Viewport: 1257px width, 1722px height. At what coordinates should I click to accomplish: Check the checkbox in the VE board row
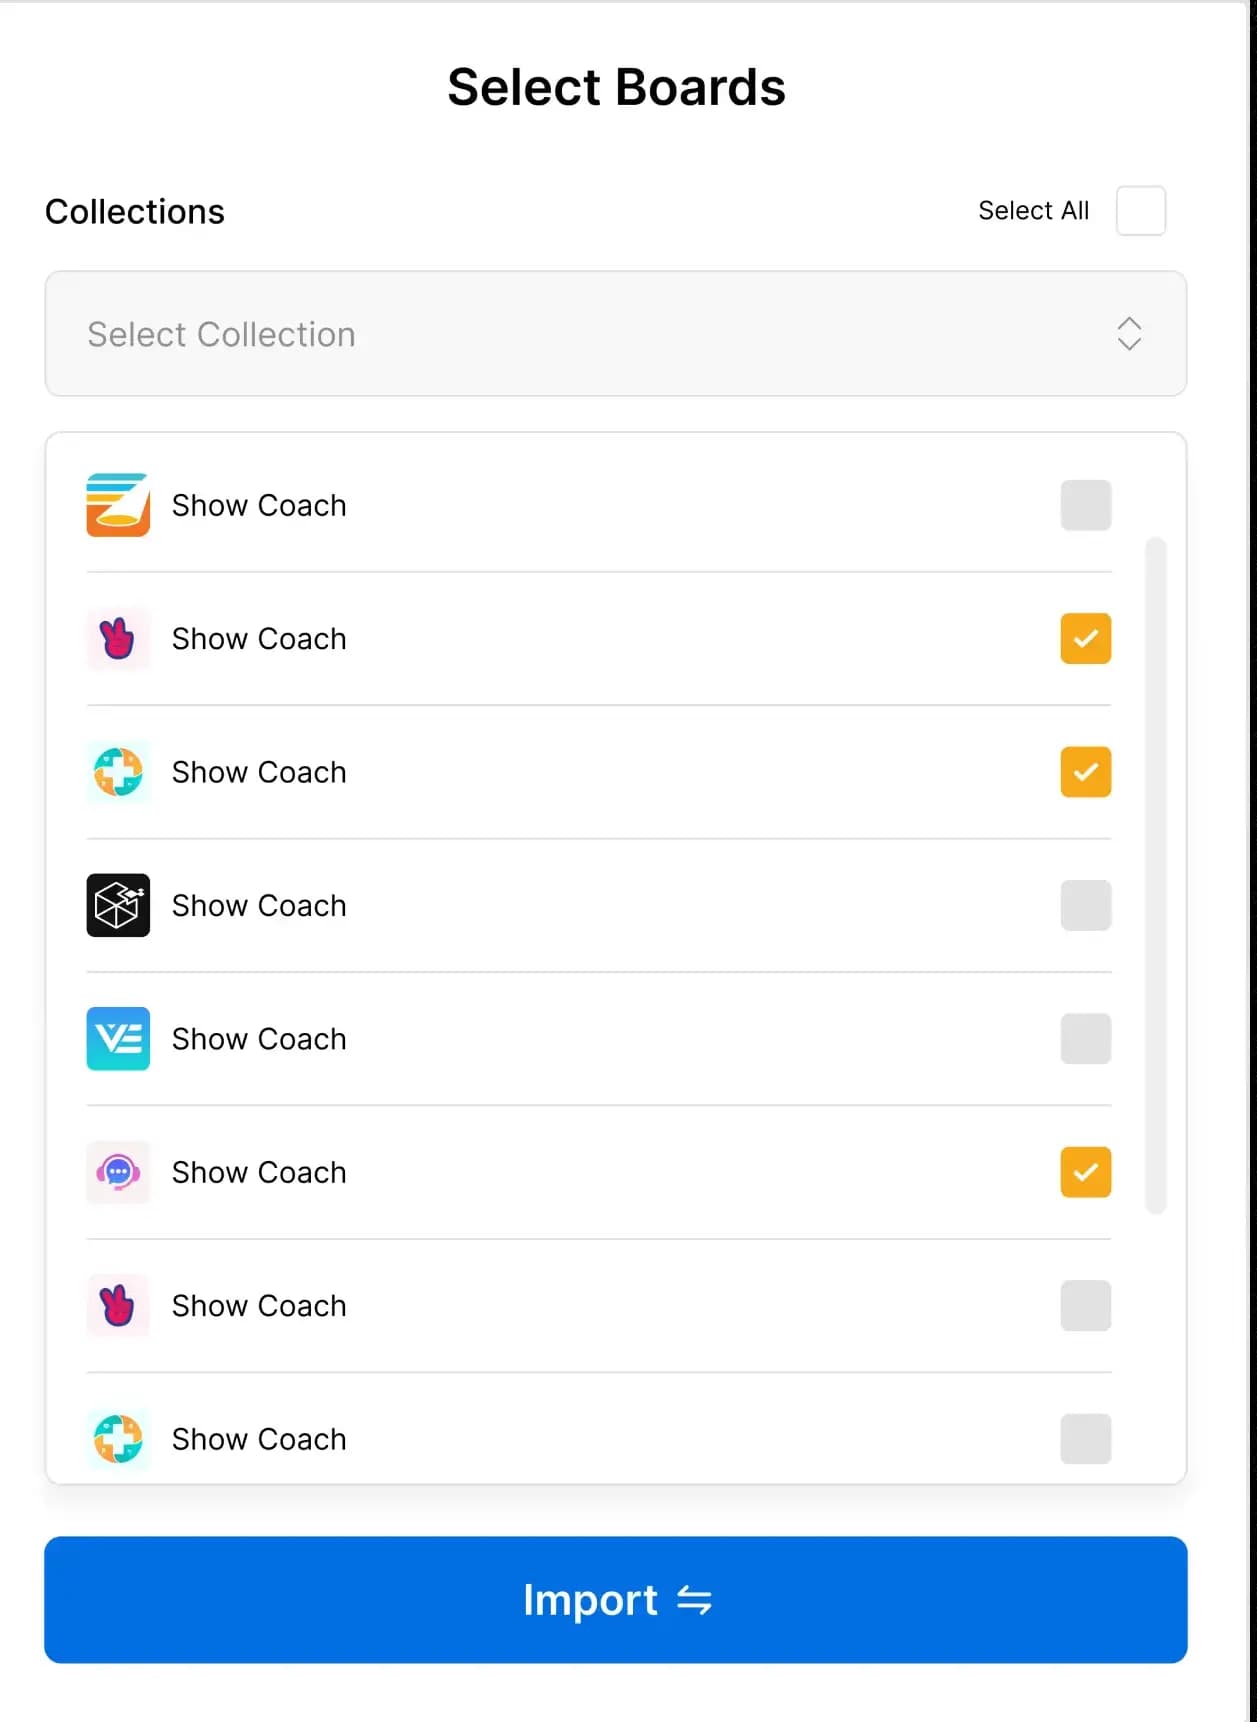tap(1086, 1039)
